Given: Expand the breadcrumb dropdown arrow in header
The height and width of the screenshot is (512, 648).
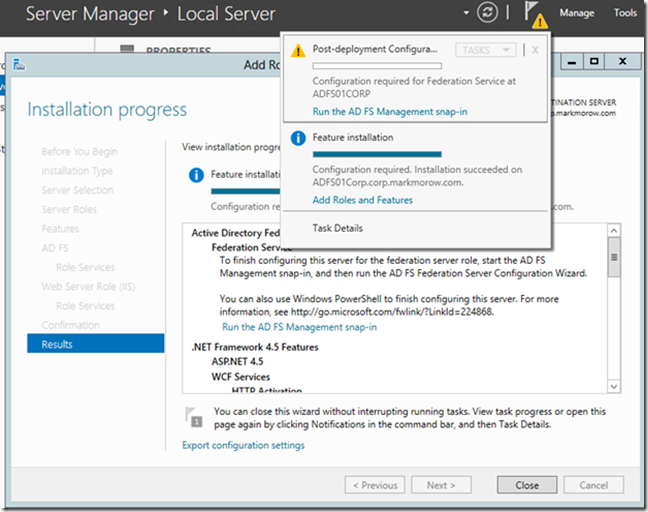Looking at the screenshot, I should coord(466,13).
